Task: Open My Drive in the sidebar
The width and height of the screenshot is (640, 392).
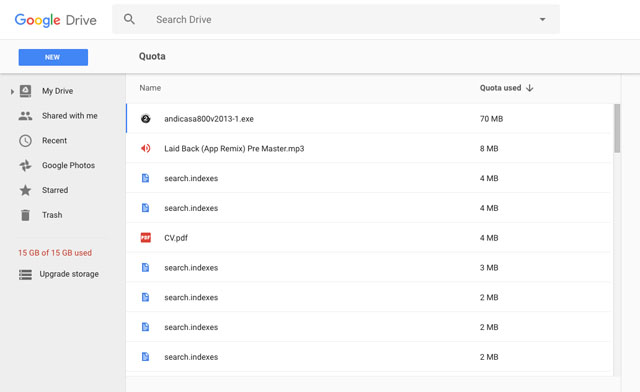Action: pos(57,91)
